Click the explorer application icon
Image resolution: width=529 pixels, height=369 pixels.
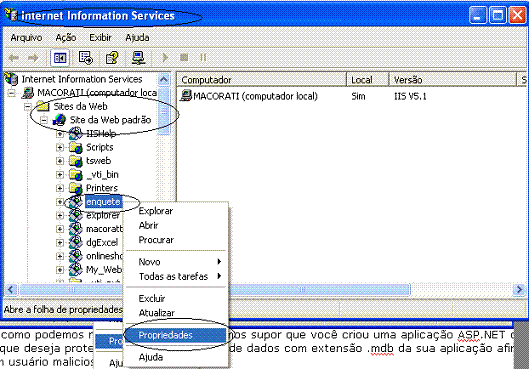click(76, 215)
